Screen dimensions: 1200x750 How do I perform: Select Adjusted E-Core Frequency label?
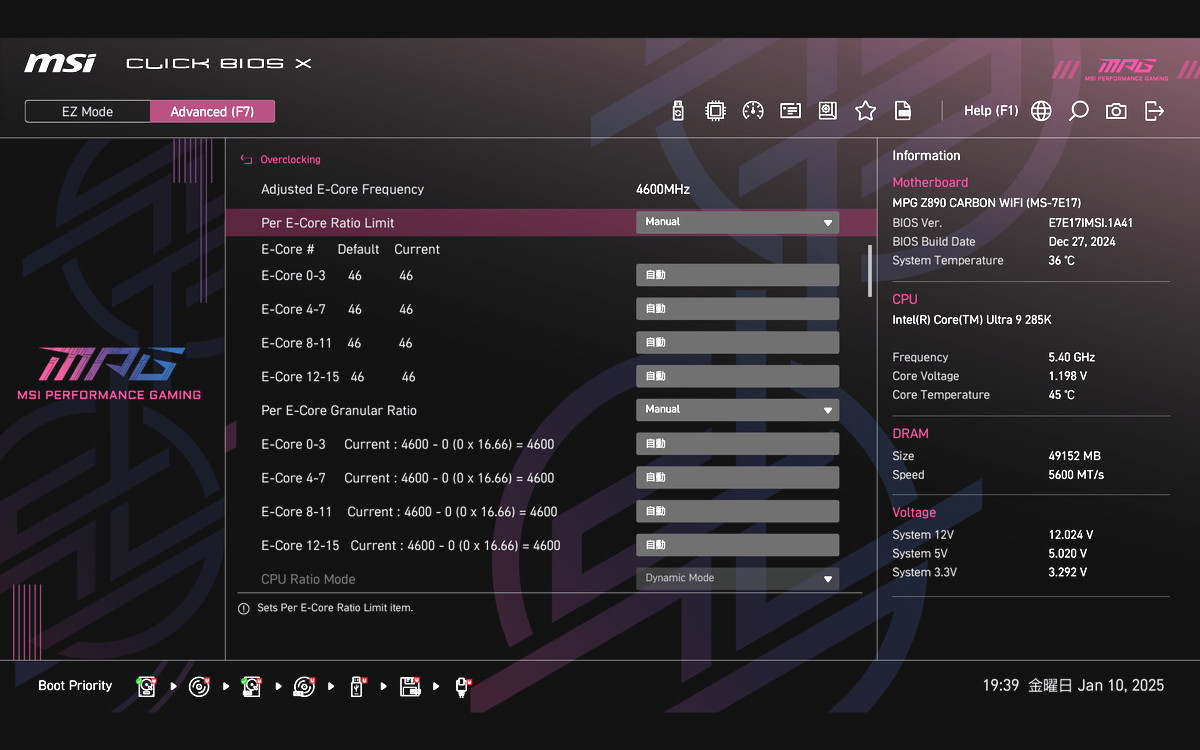pyautogui.click(x=342, y=189)
